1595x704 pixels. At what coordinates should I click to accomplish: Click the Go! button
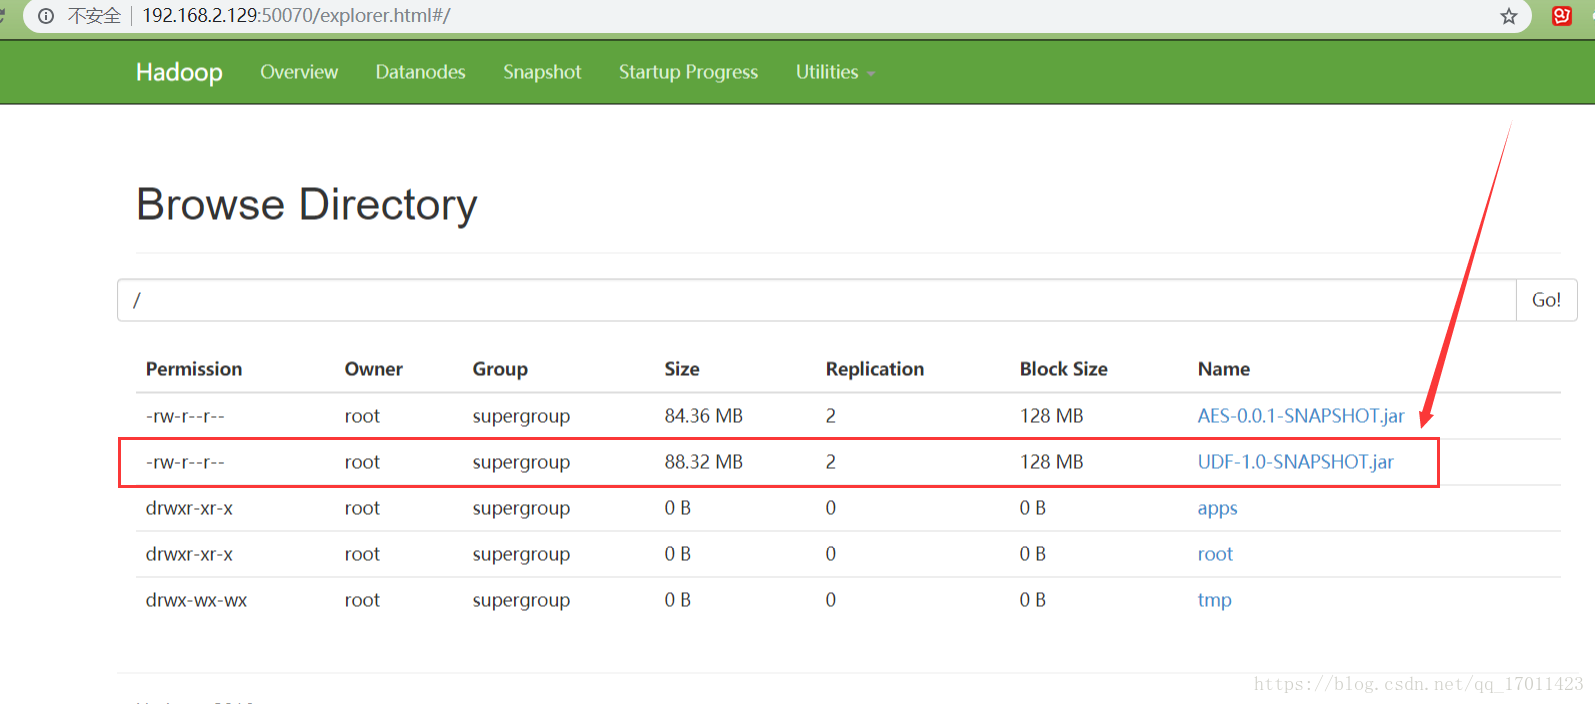point(1547,300)
